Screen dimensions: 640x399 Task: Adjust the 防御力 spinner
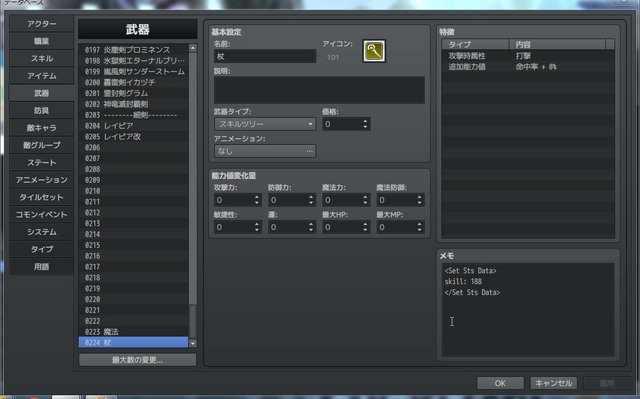[311, 200]
